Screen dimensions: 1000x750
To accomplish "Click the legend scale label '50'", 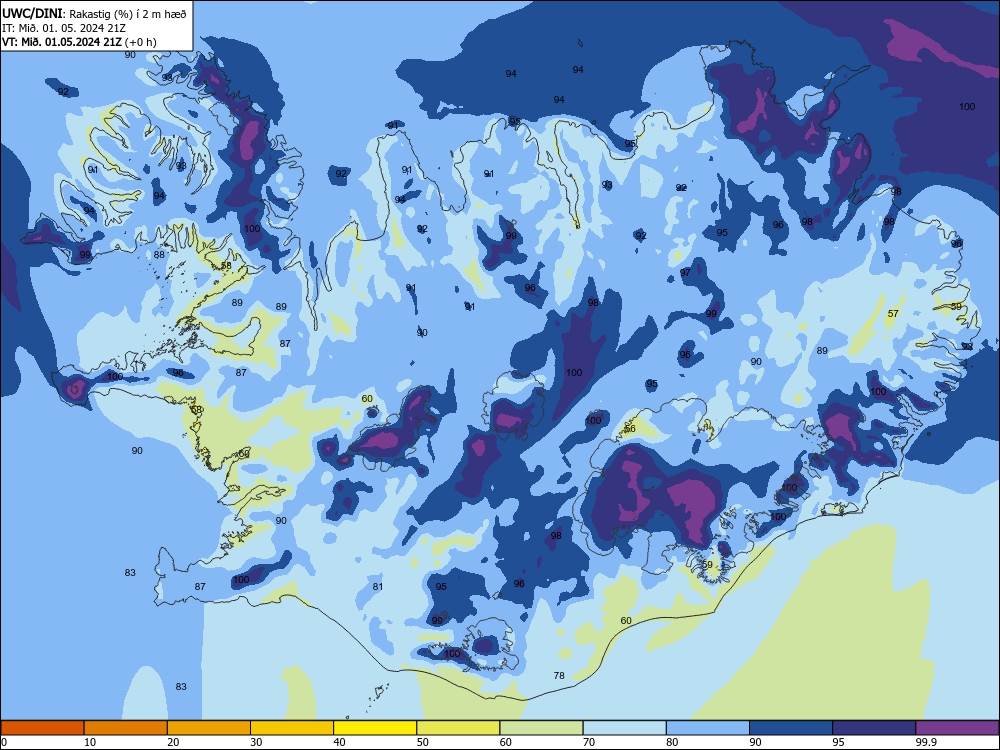I will 423,742.
